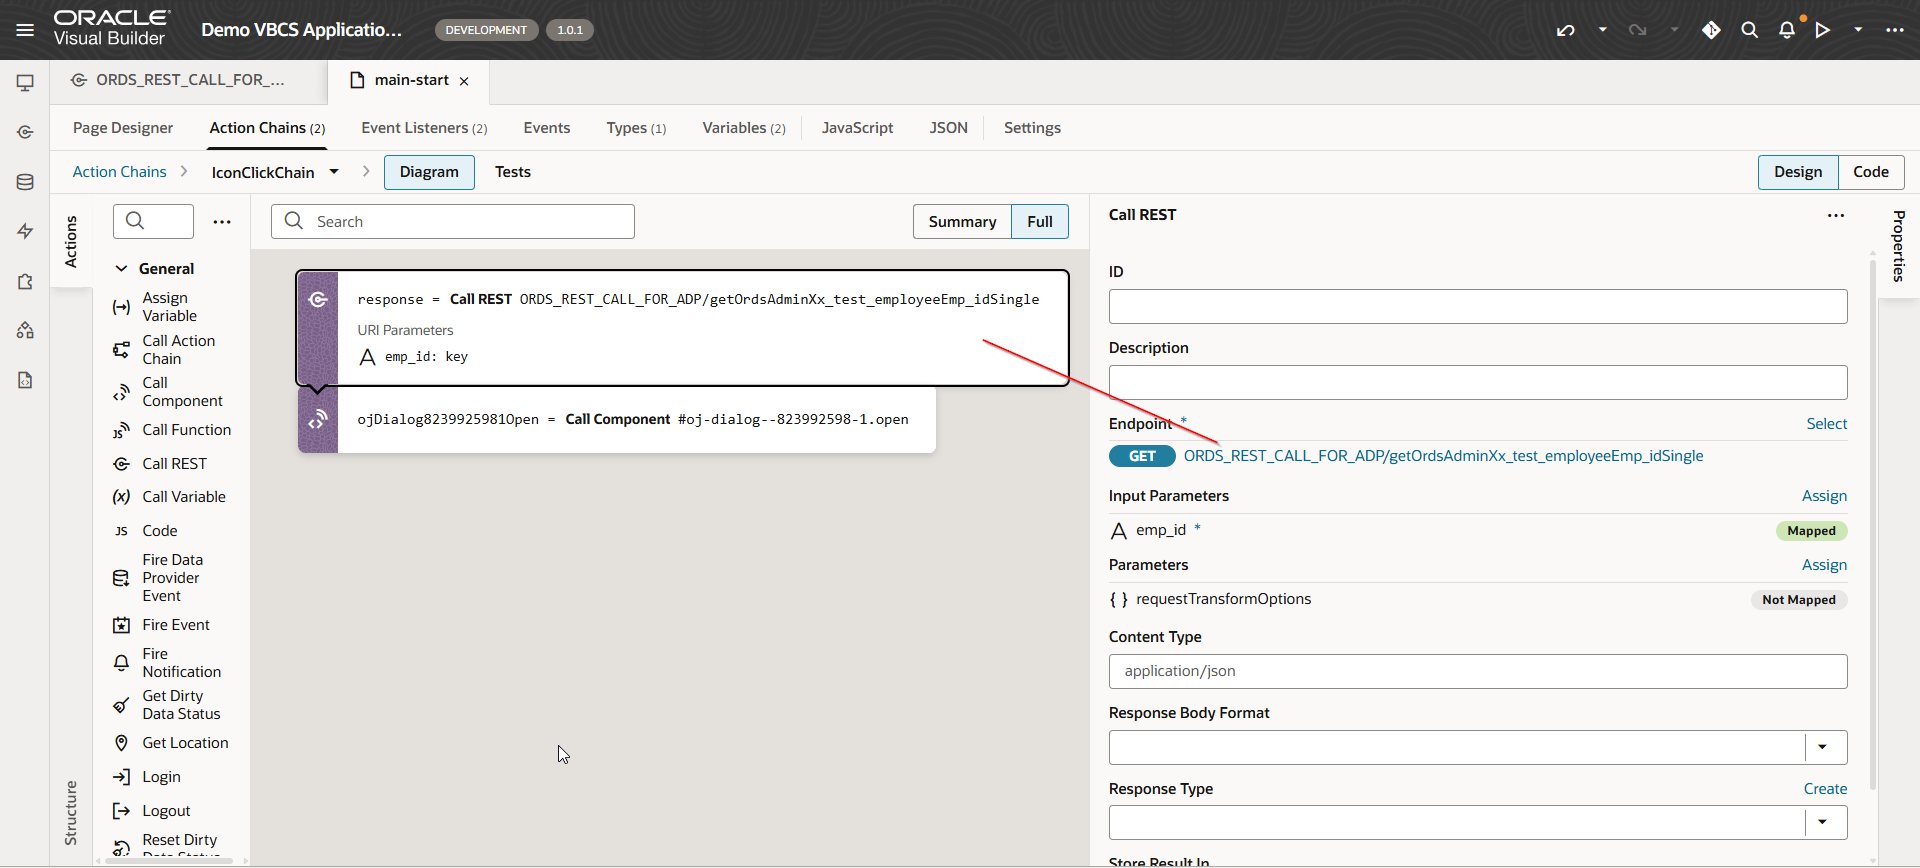This screenshot has width=1920, height=868.
Task: Select Call REST action in palette
Action: 174,464
